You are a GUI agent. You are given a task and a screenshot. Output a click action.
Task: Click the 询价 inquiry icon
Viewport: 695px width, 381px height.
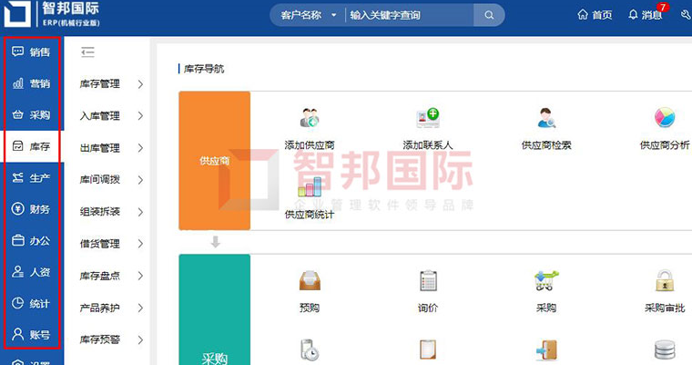428,280
